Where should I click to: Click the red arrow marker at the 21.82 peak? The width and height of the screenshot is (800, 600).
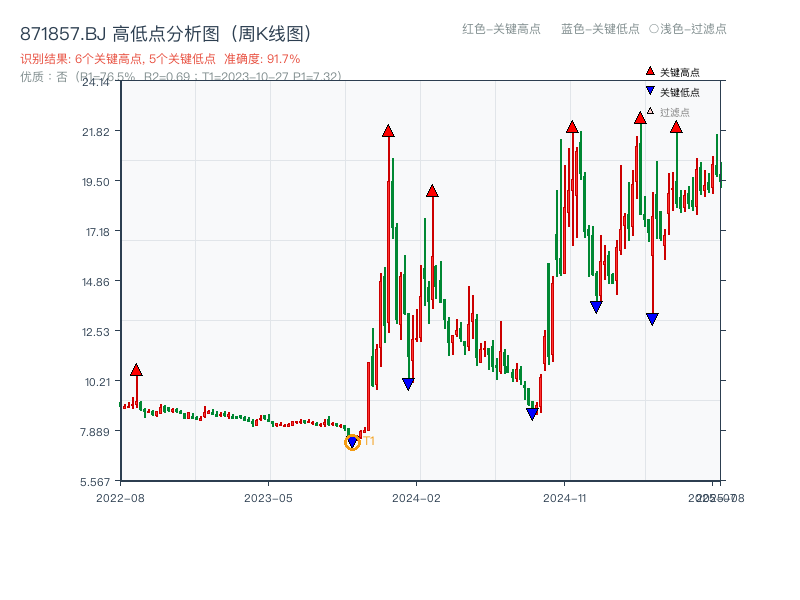[388, 131]
